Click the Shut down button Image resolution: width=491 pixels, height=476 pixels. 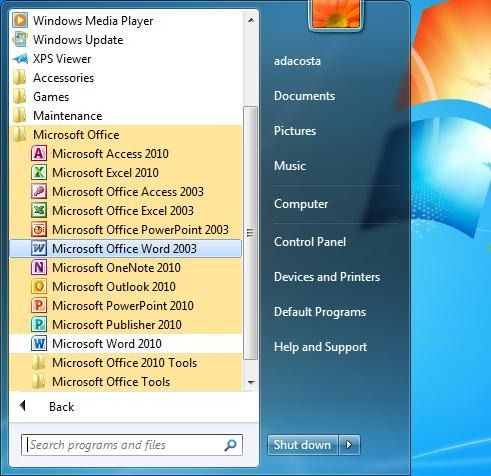[x=303, y=445]
